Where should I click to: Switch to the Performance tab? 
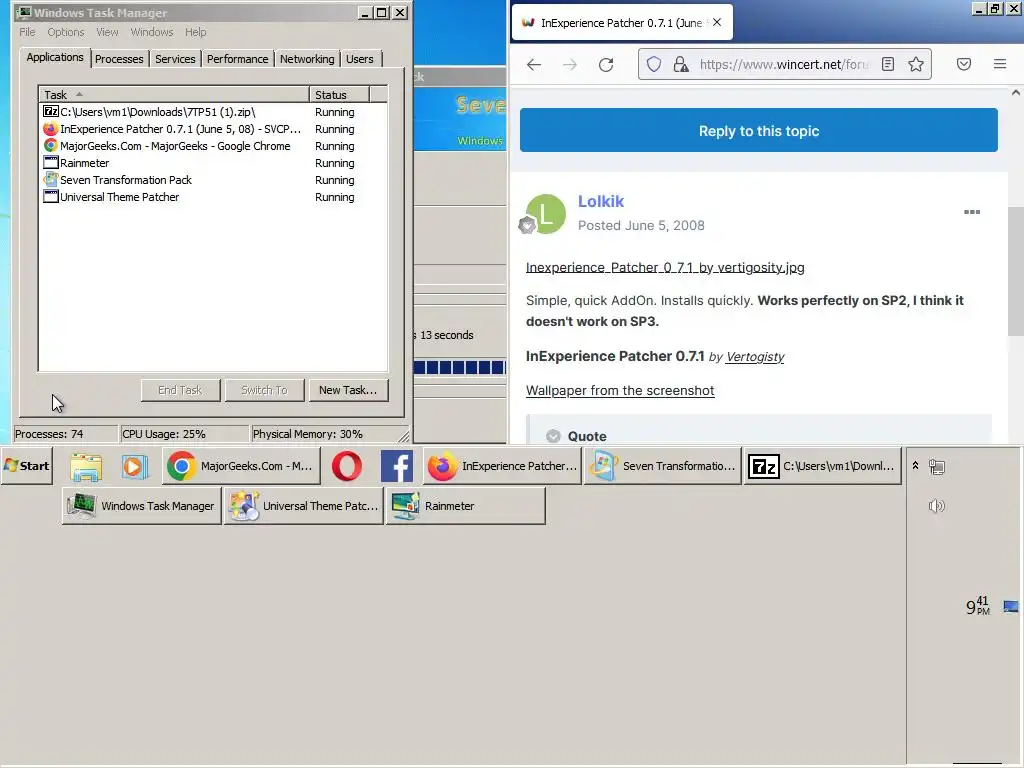coord(237,59)
